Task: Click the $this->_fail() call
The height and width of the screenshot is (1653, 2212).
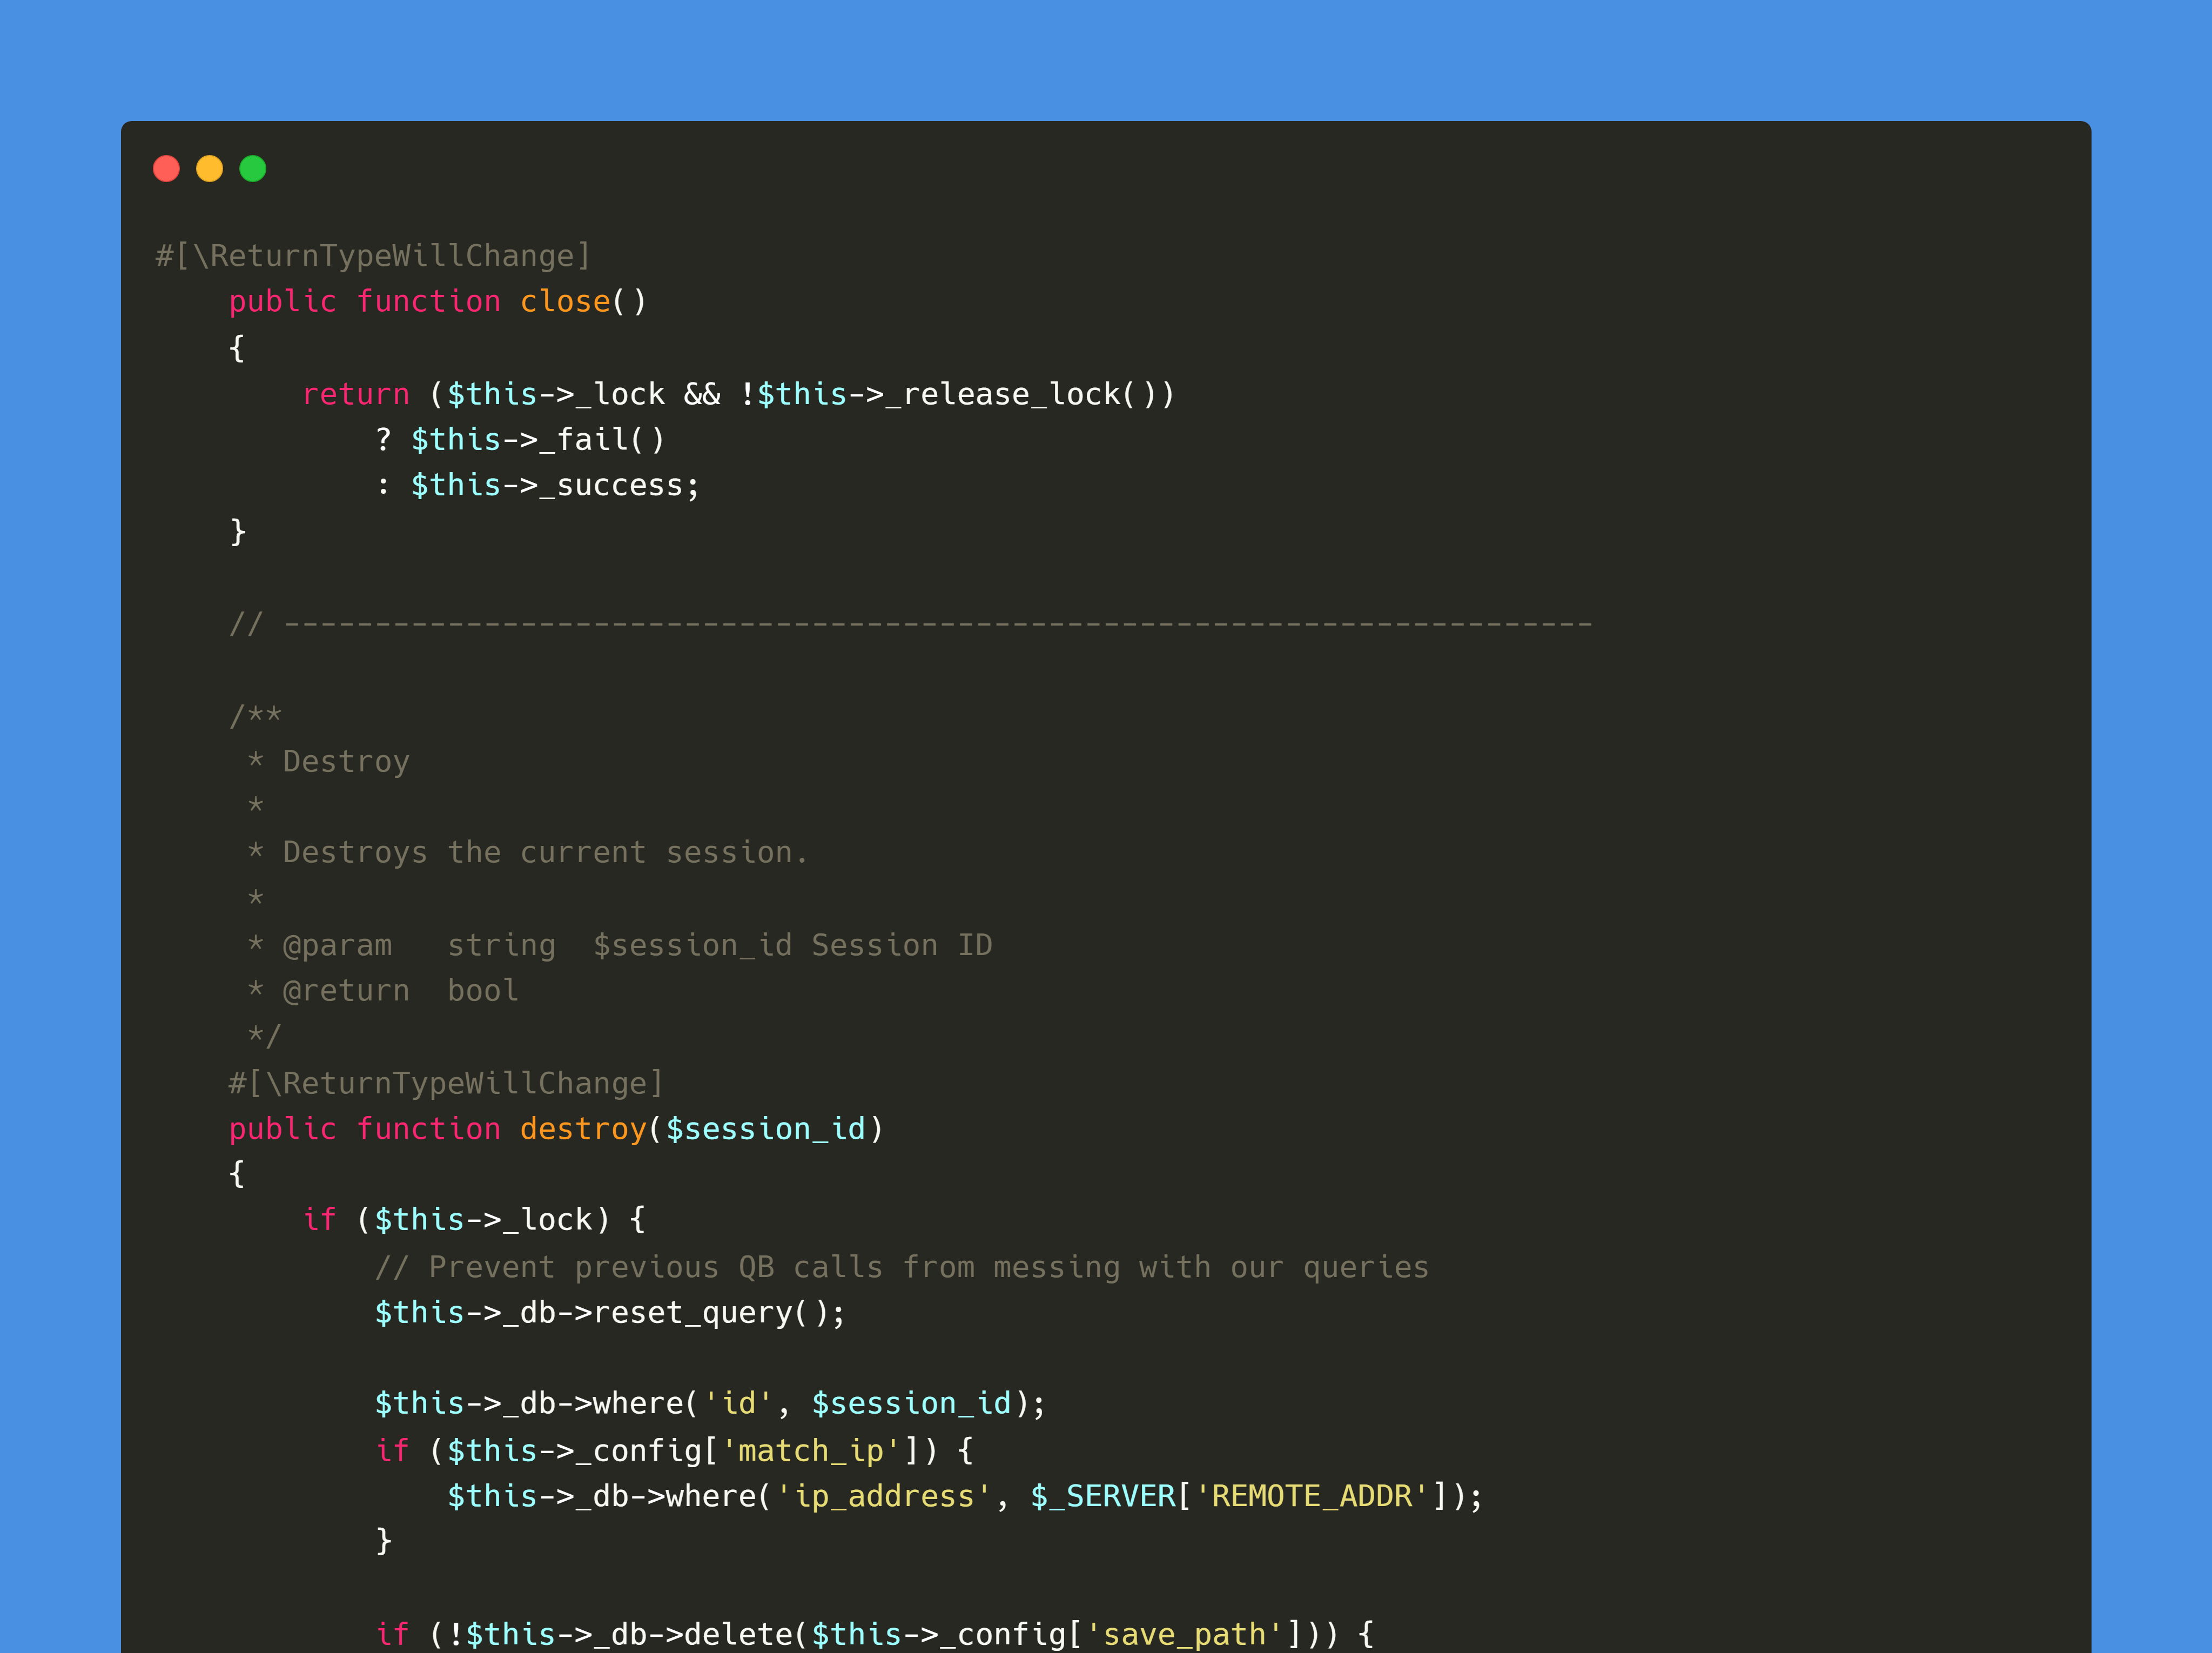Action: click(537, 439)
